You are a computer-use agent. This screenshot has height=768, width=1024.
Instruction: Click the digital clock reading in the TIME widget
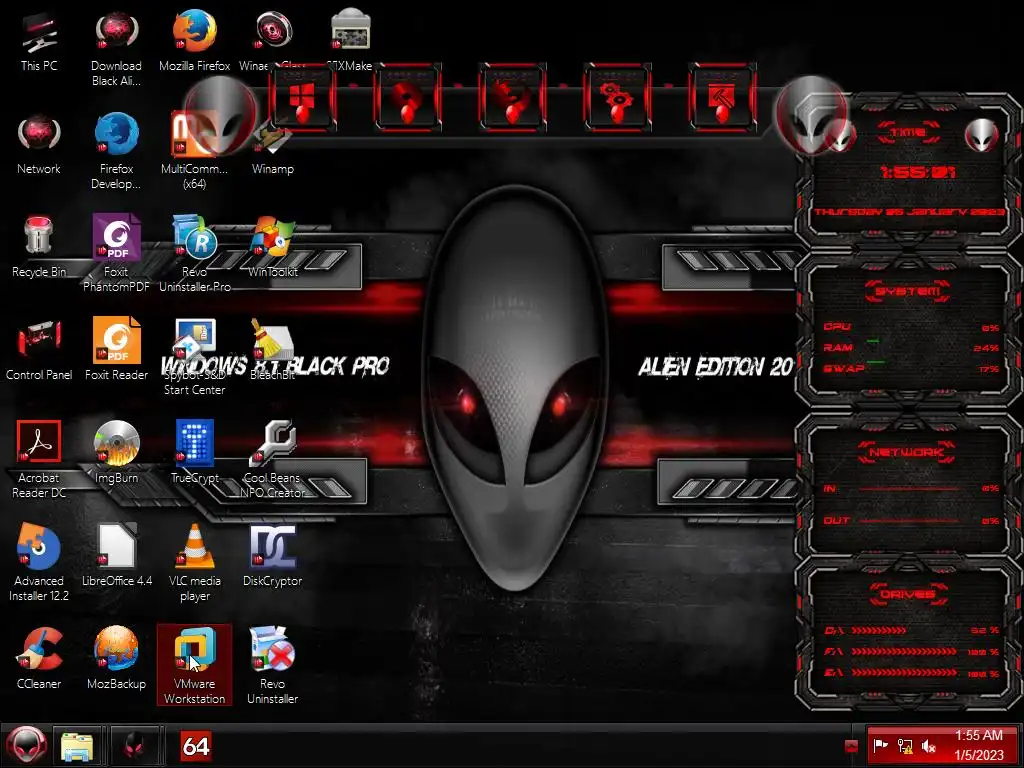917,172
